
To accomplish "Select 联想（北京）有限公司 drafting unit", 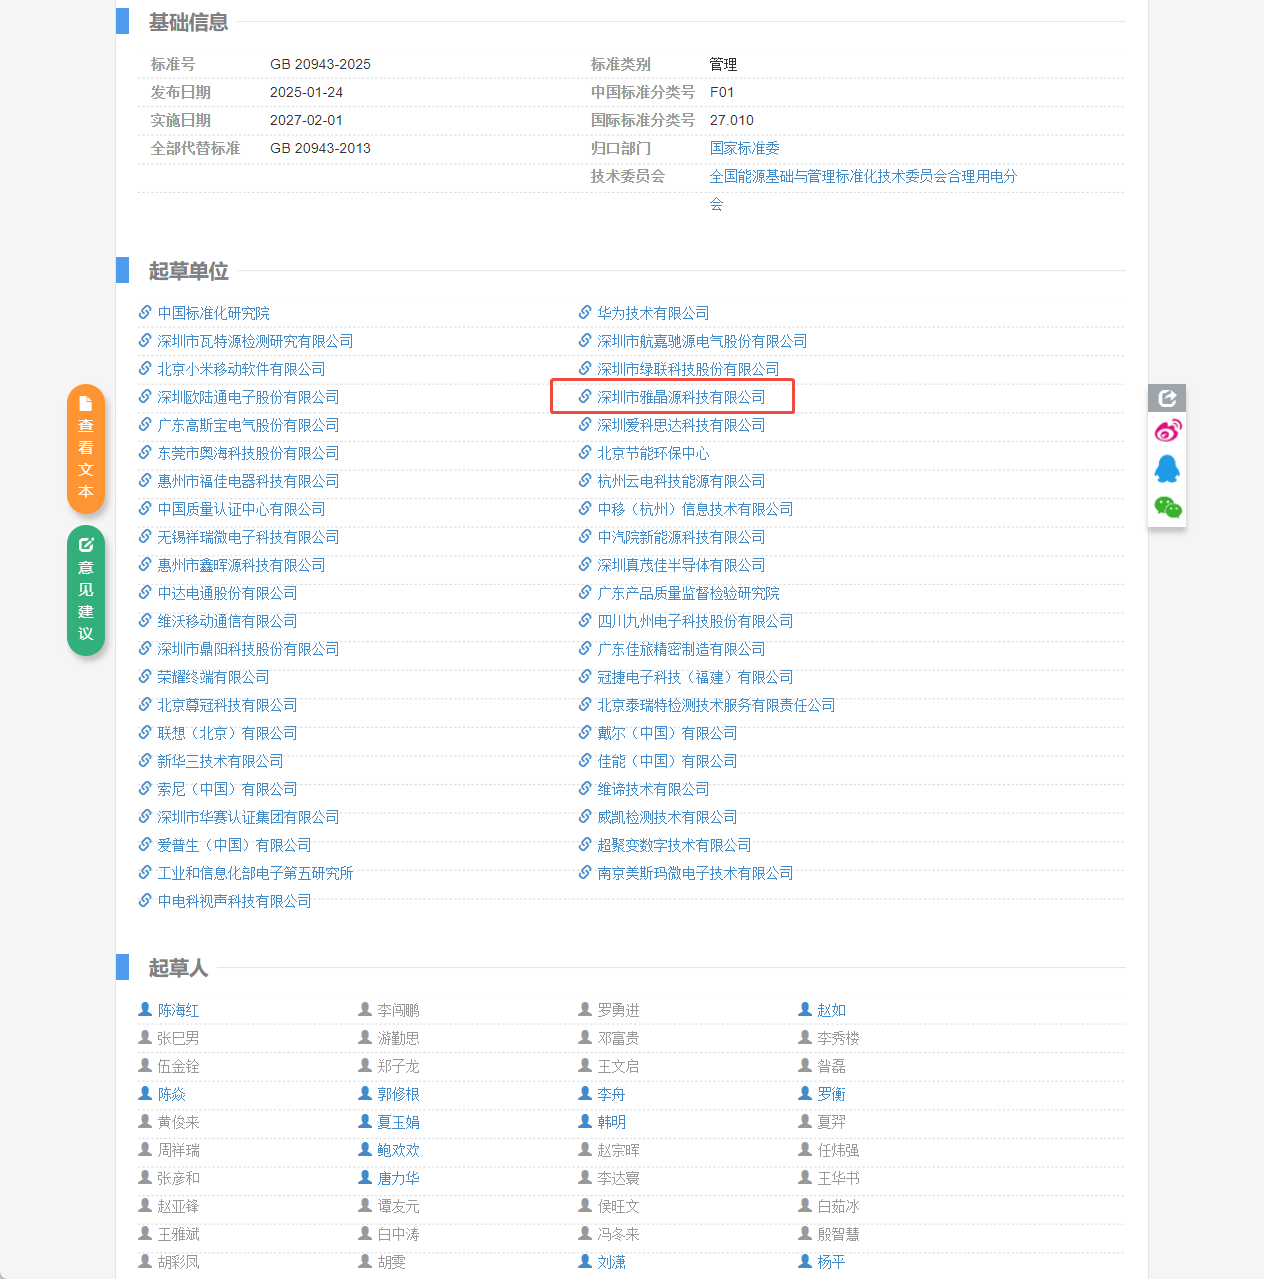I will click(227, 733).
